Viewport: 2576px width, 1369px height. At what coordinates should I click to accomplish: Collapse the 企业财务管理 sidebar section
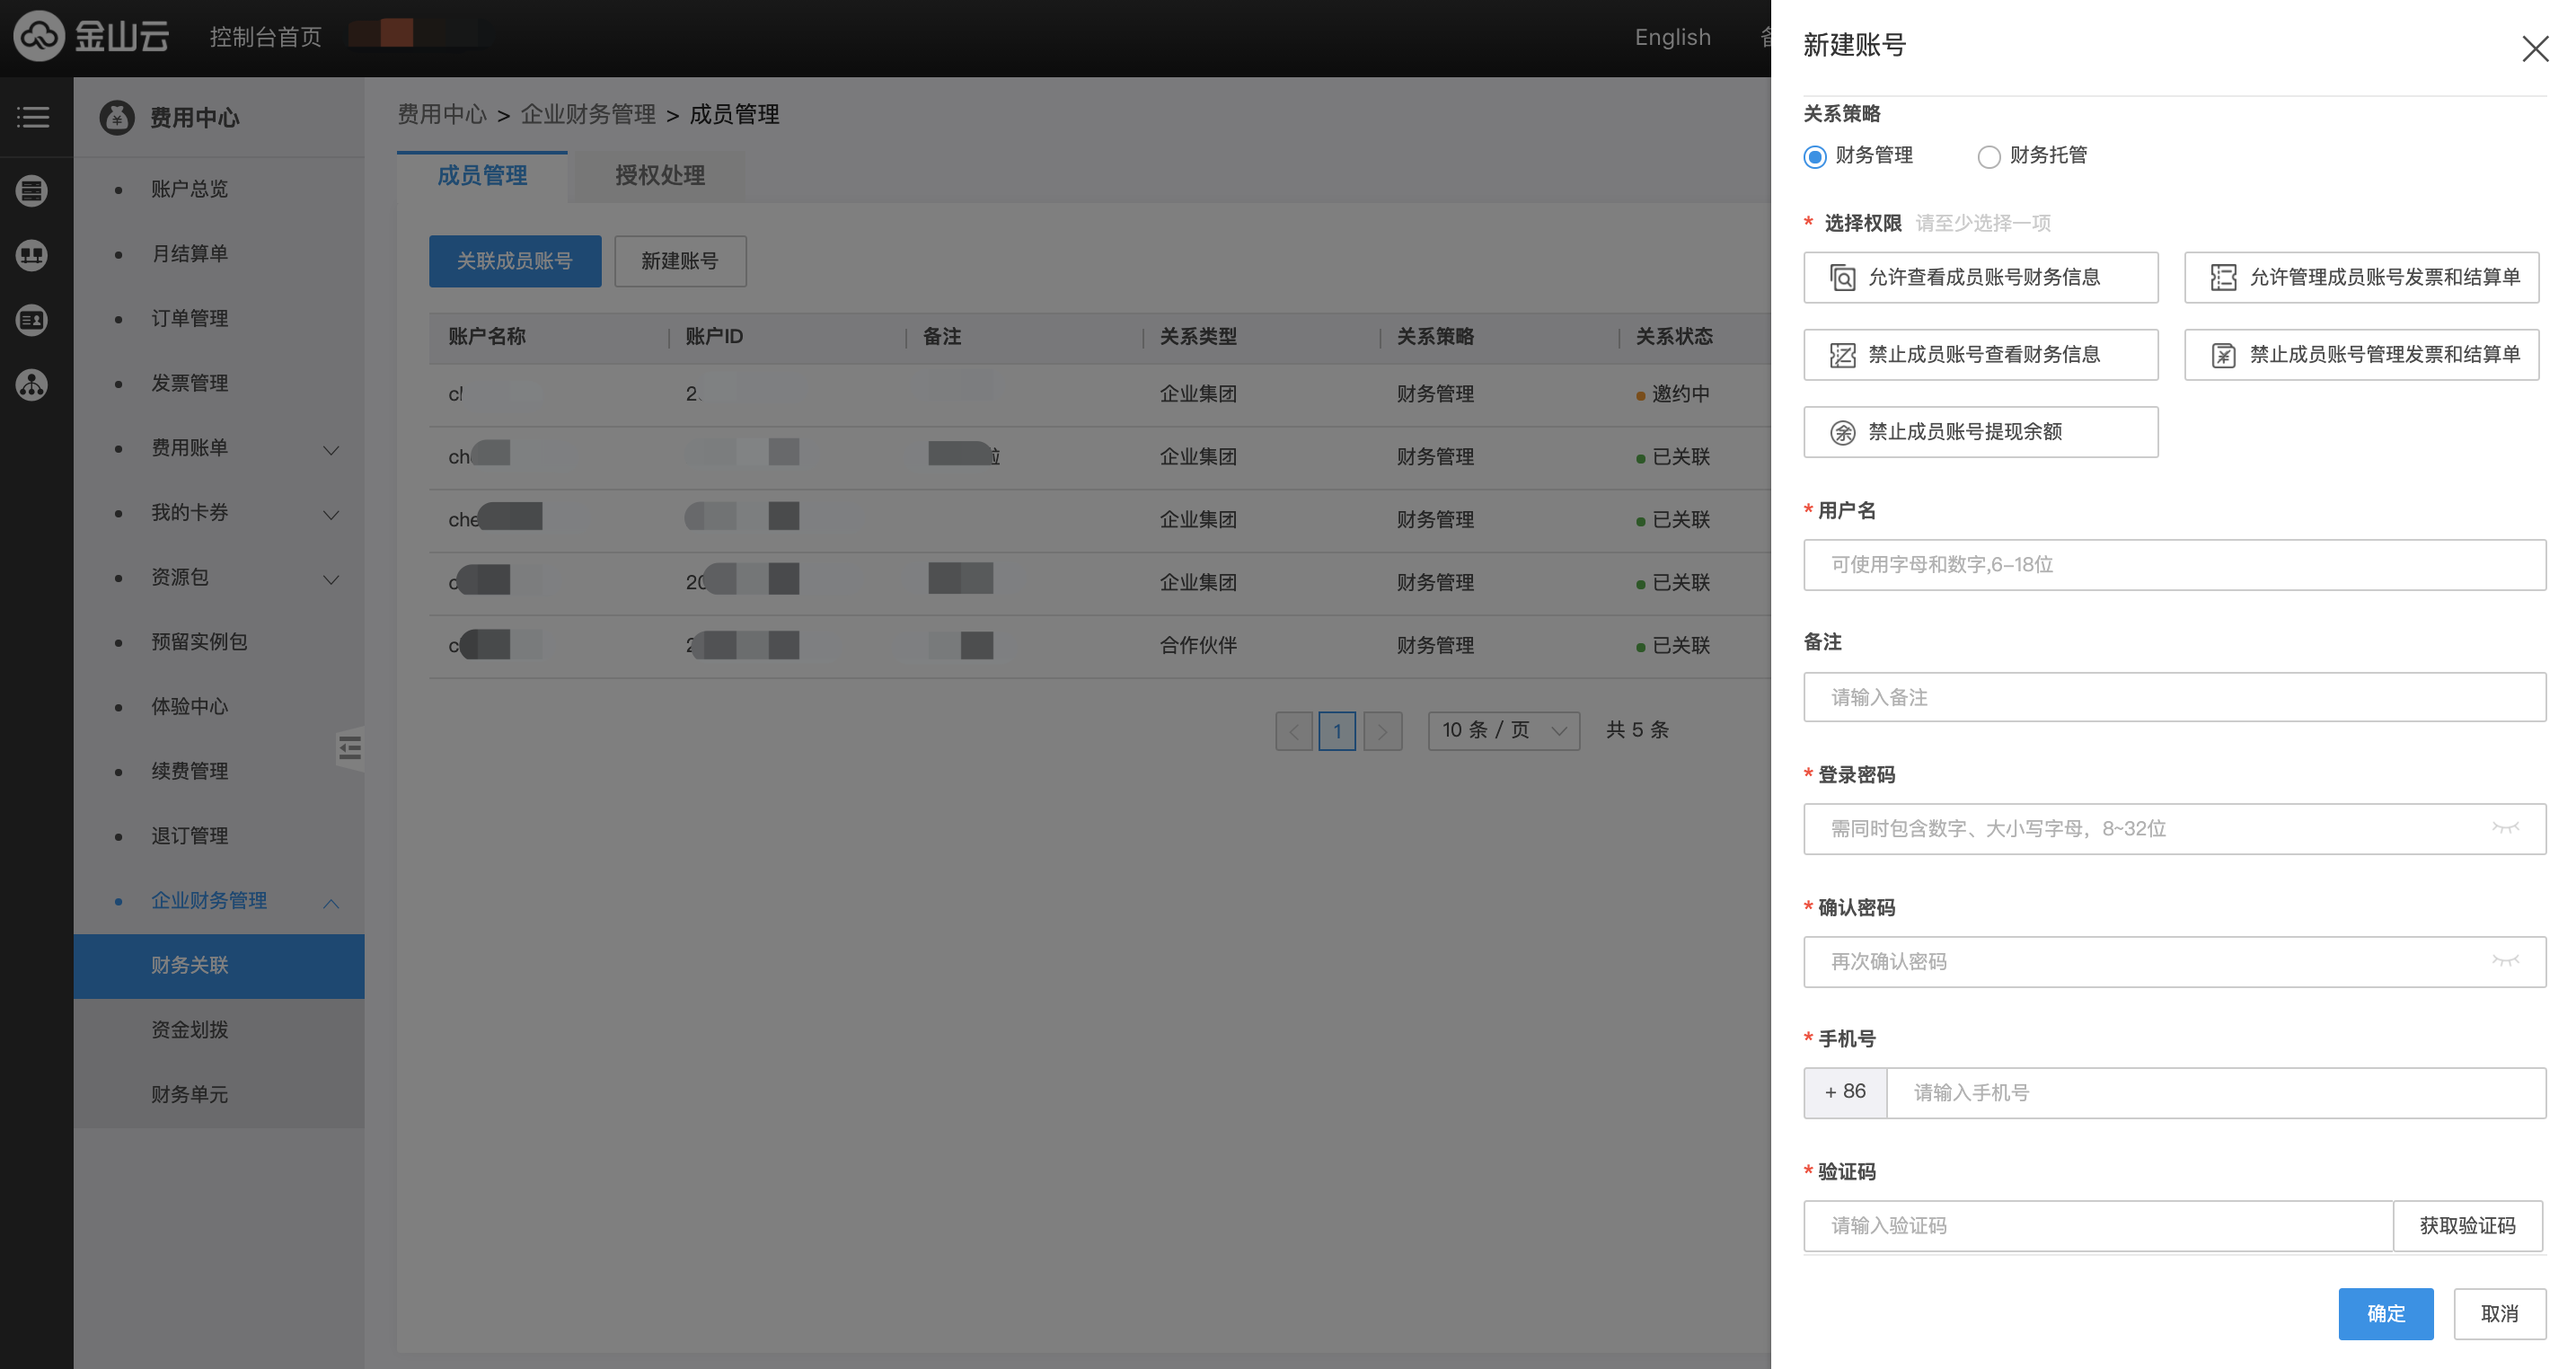click(x=331, y=902)
